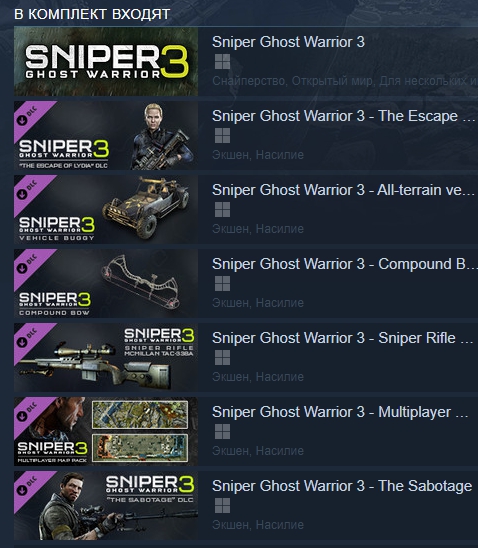478x548 pixels.
Task: Click Windows platform icon for The Escape DLC
Action: pyautogui.click(x=223, y=136)
